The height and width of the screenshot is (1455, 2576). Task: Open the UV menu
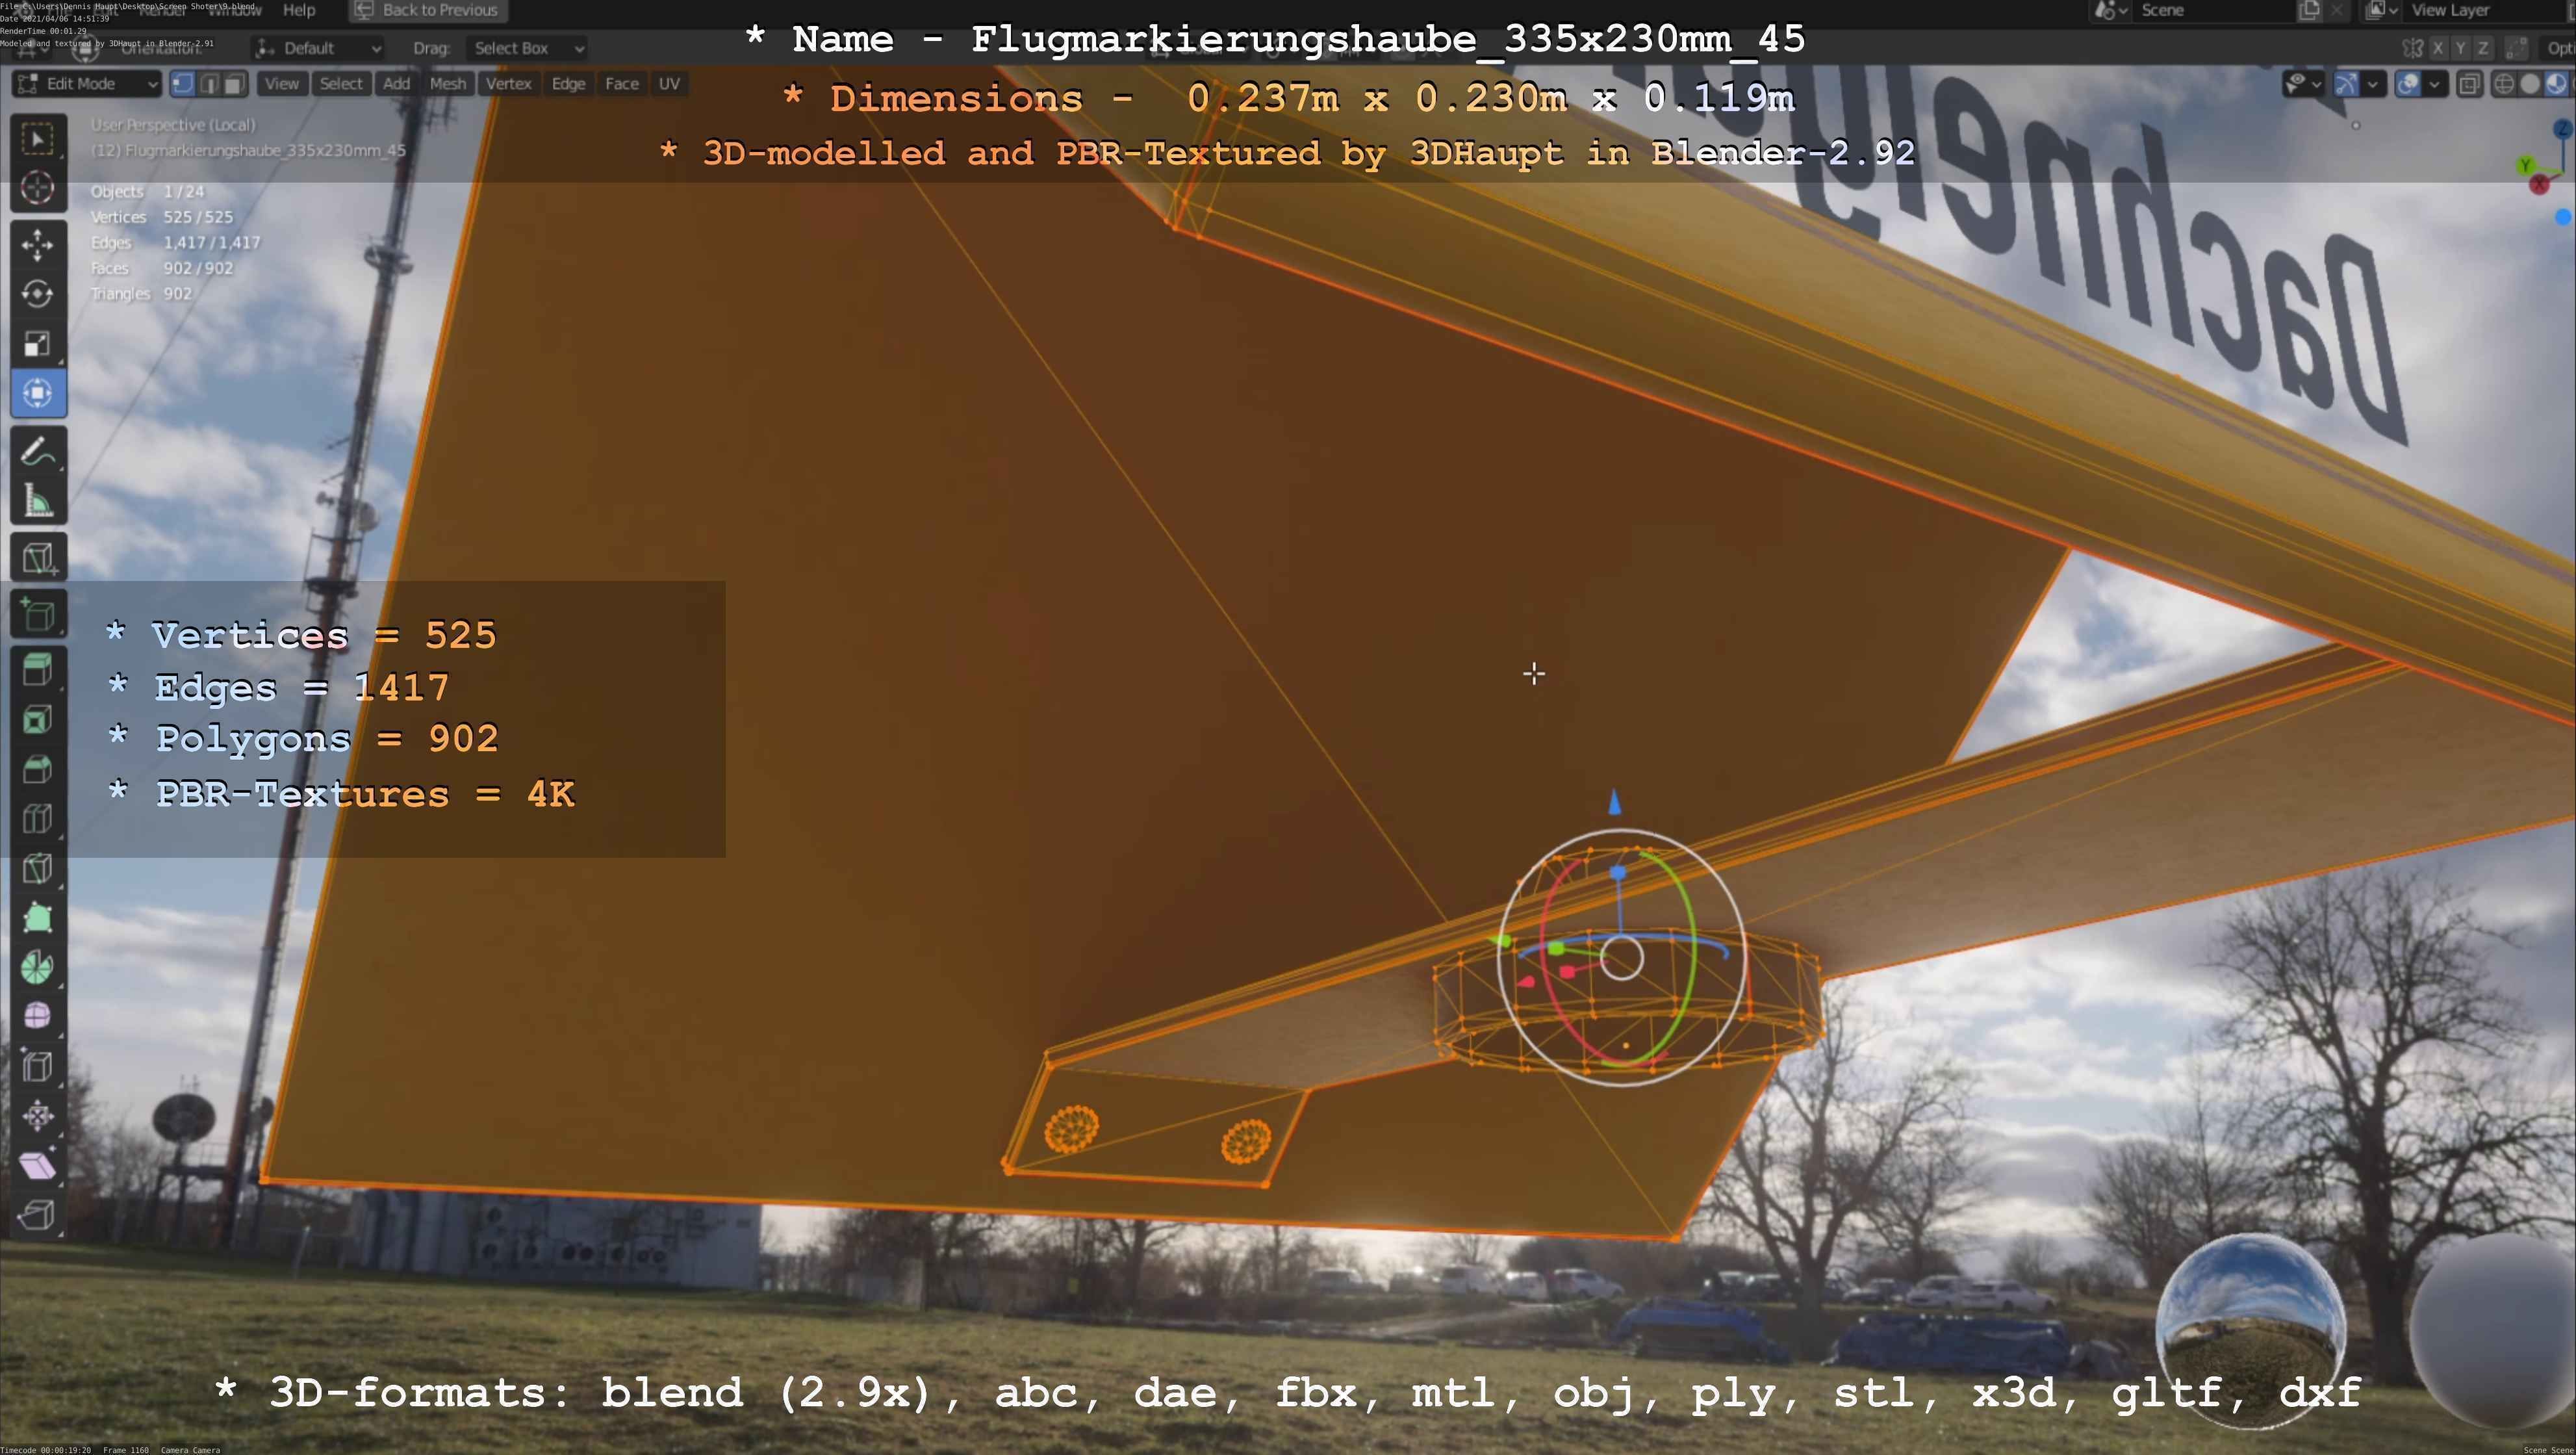pos(669,84)
